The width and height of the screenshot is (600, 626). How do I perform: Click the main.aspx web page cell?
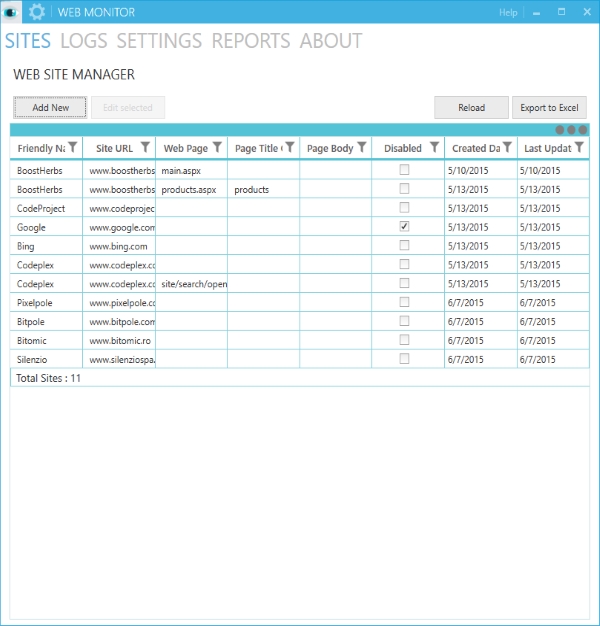[192, 170]
